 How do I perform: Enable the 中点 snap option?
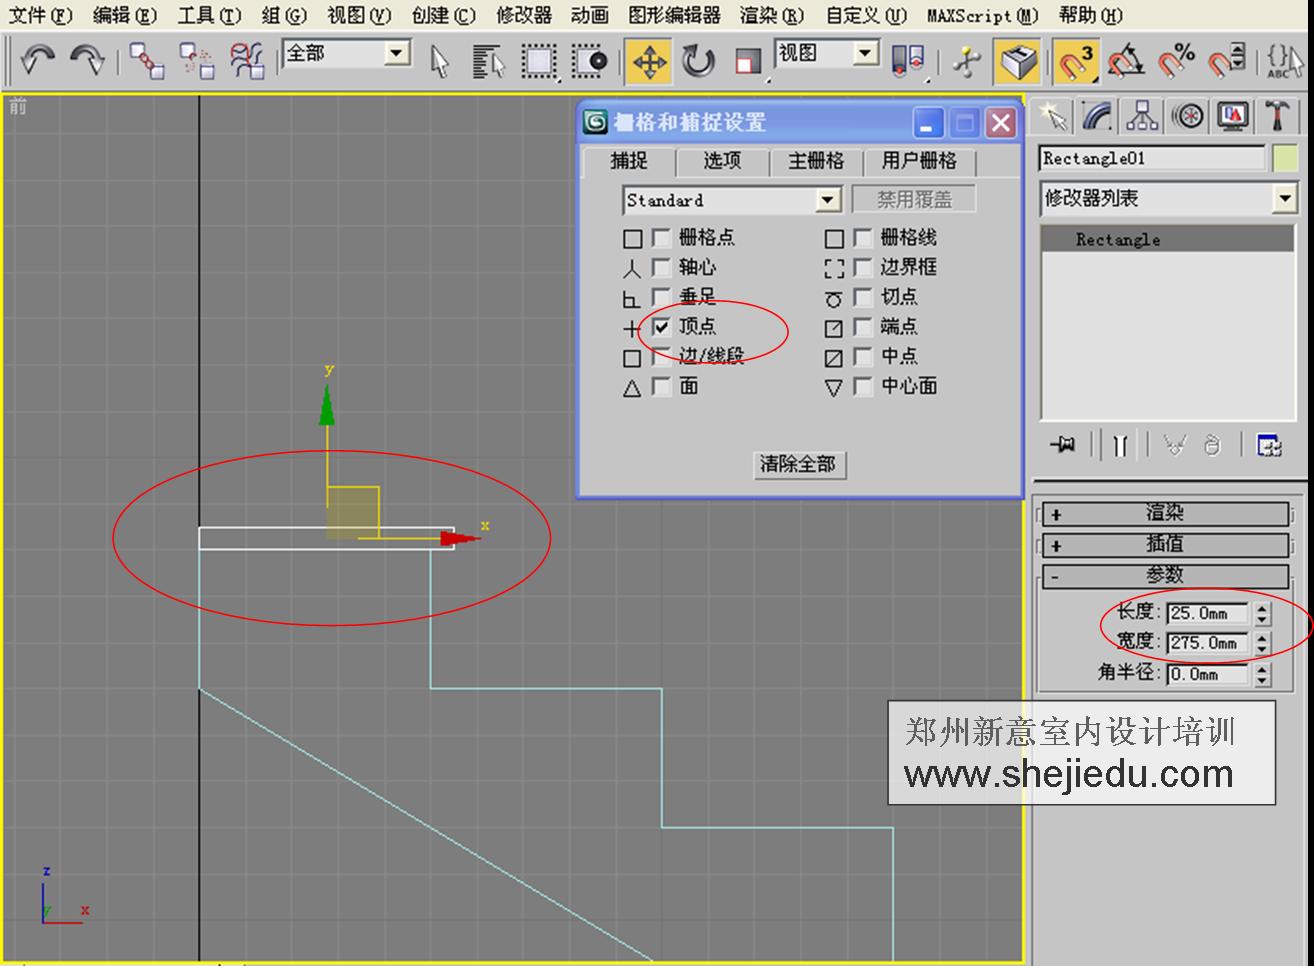864,357
